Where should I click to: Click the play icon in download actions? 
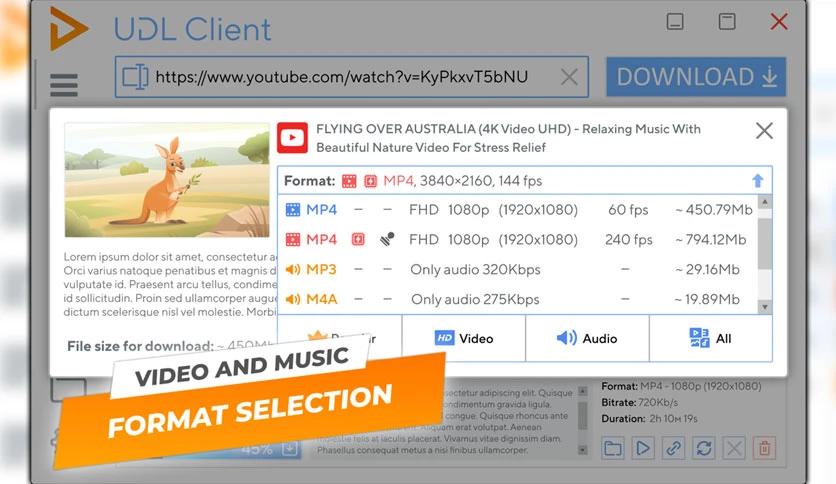[x=643, y=448]
